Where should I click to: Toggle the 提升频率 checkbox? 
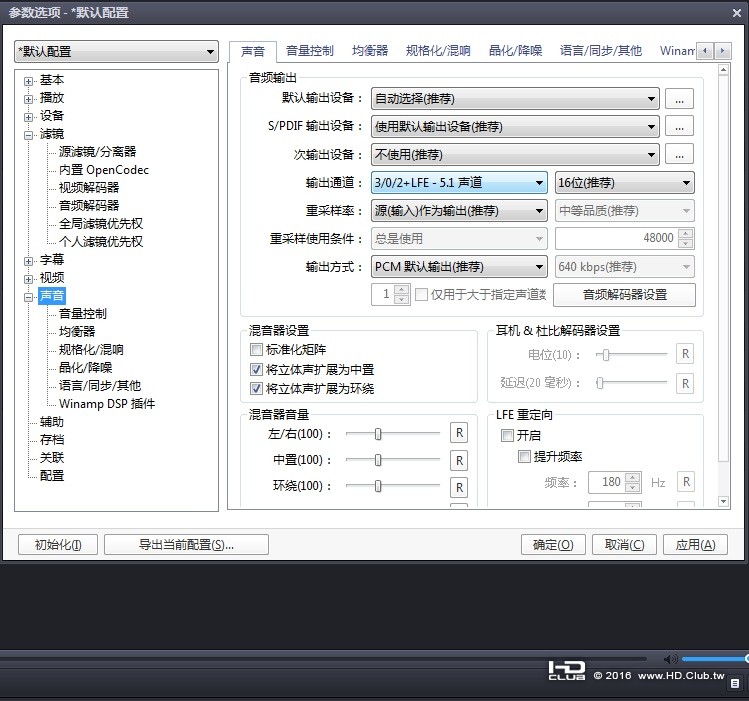tap(524, 457)
